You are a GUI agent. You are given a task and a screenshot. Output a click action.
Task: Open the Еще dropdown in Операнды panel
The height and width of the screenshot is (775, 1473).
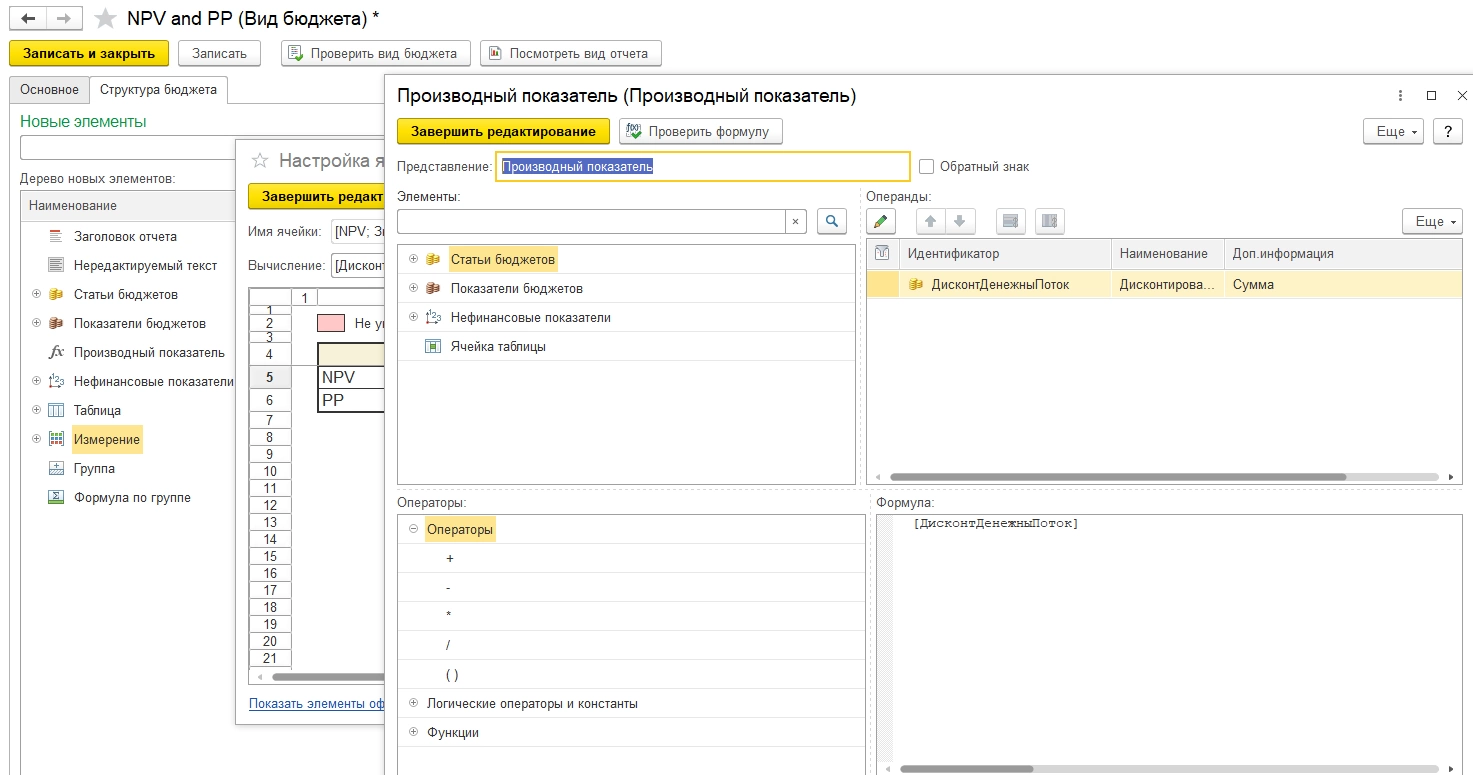click(x=1432, y=221)
